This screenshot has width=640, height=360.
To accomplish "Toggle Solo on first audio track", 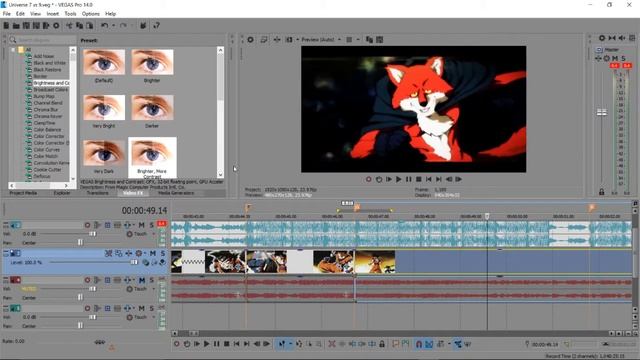I will point(151,225).
